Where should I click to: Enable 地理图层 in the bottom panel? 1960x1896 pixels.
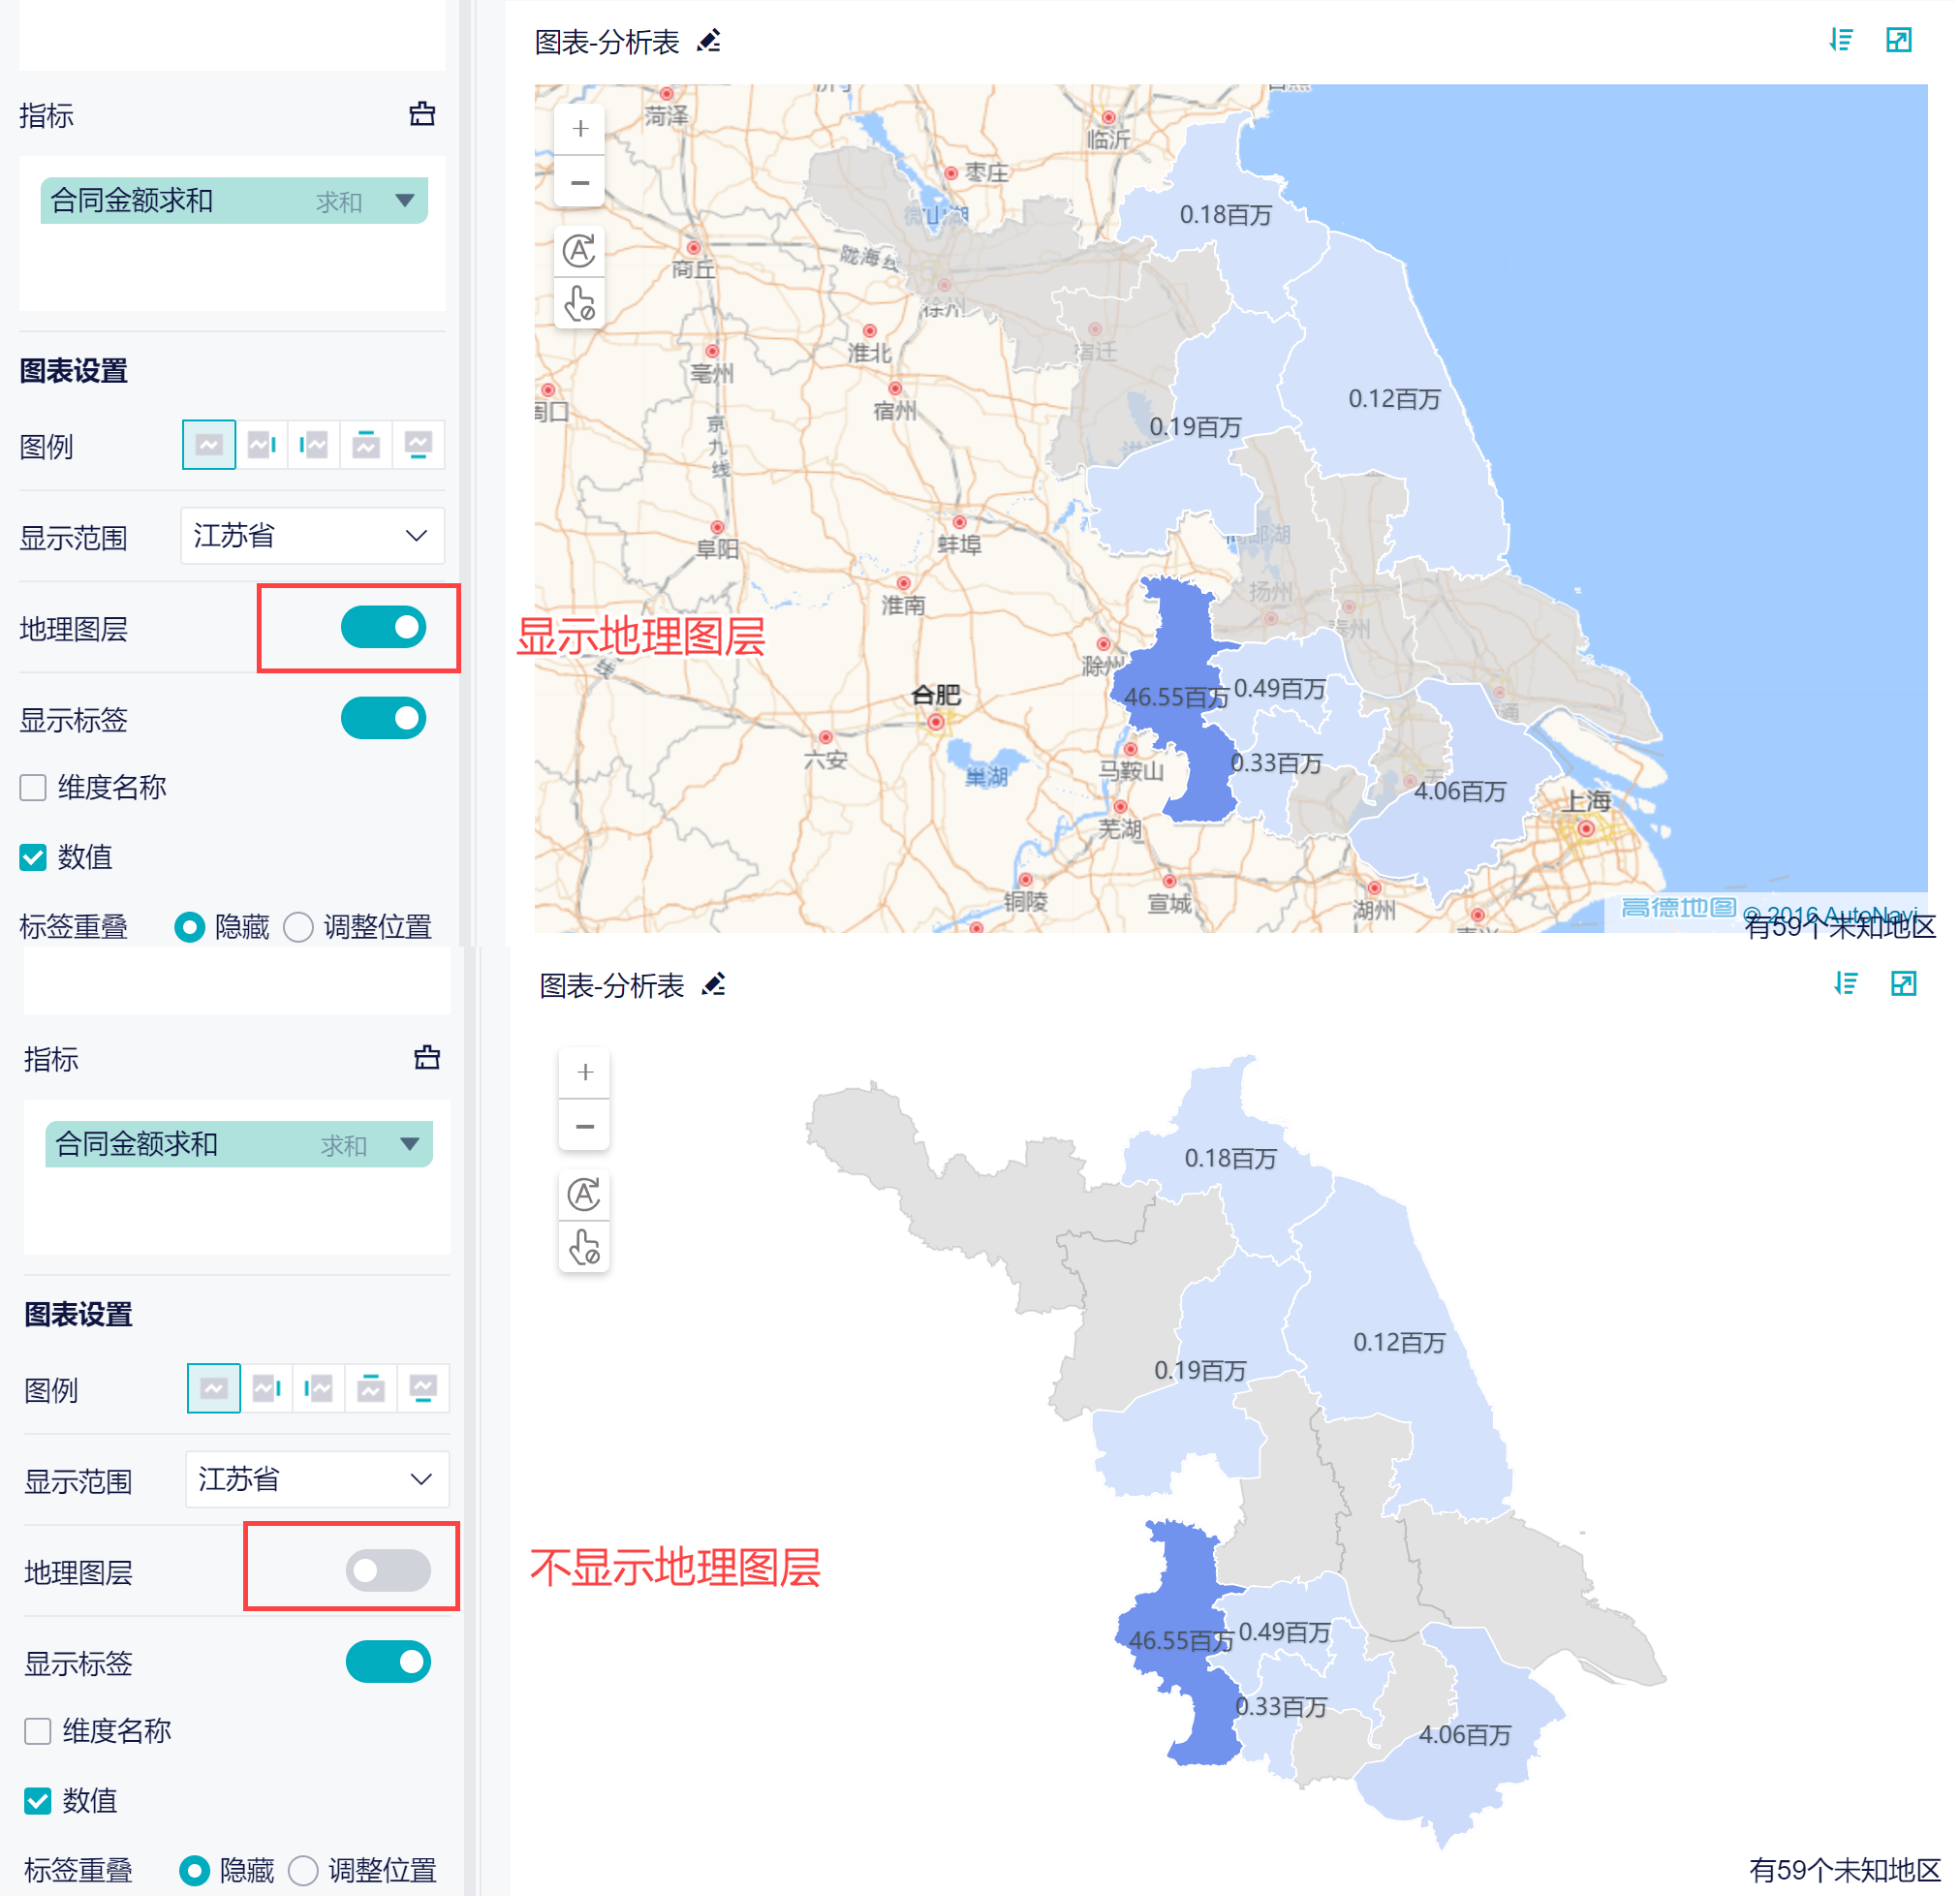[x=388, y=1570]
